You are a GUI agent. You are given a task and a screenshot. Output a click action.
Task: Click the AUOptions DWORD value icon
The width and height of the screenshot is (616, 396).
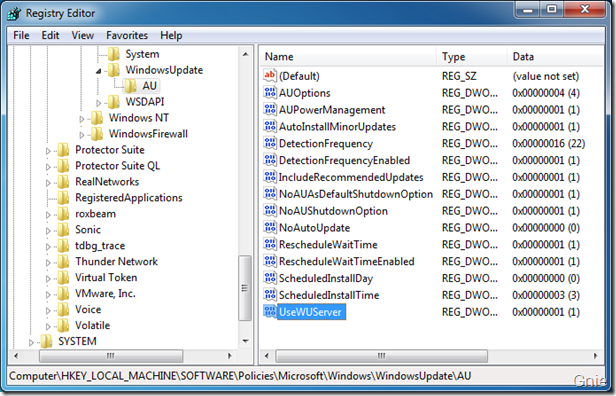pyautogui.click(x=270, y=92)
